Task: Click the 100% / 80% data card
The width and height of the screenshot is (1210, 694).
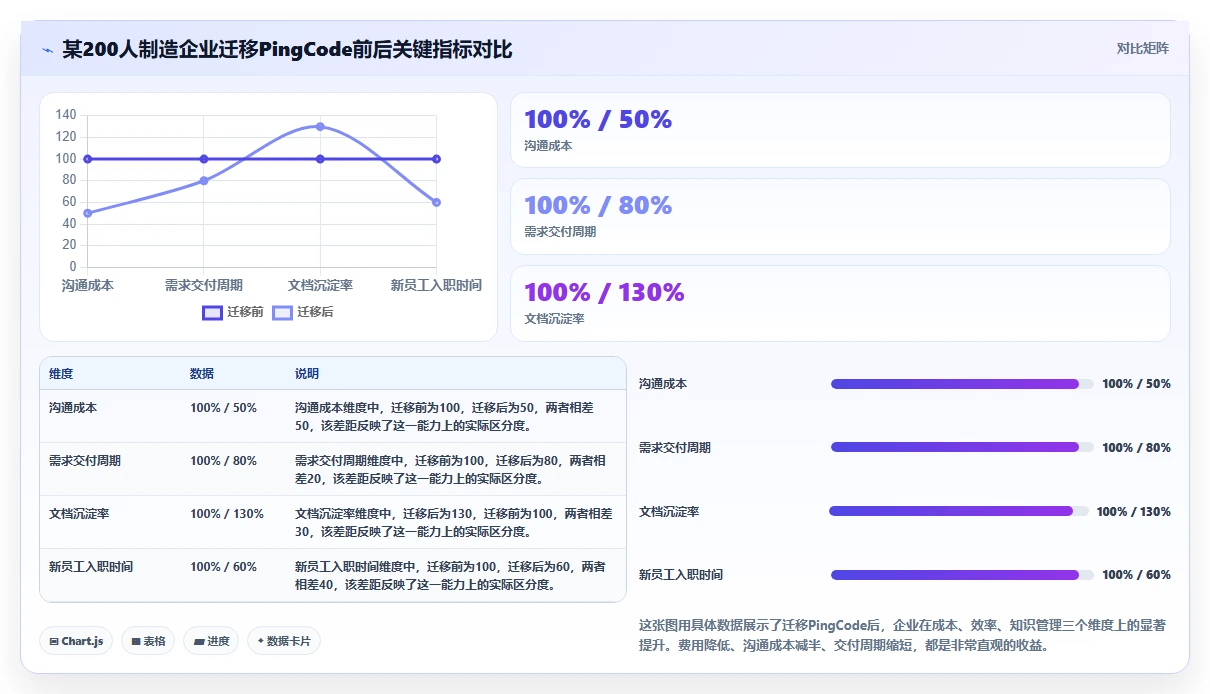Action: coord(840,216)
